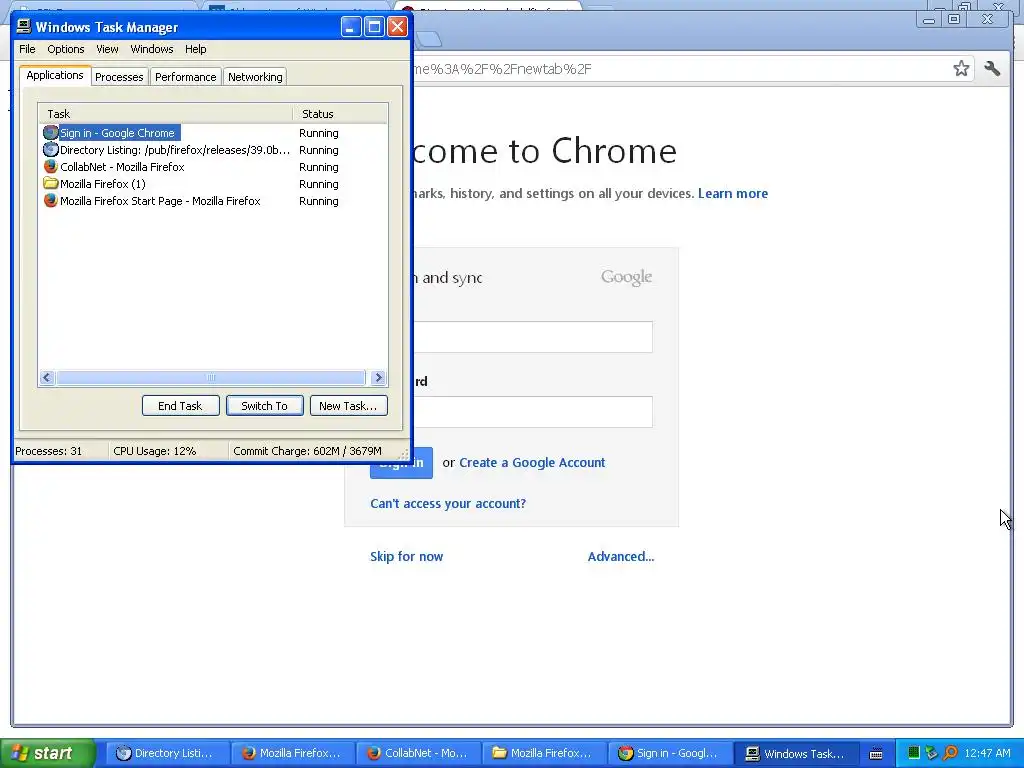This screenshot has width=1024, height=768.
Task: Switch to the Networking tab
Action: click(x=255, y=76)
